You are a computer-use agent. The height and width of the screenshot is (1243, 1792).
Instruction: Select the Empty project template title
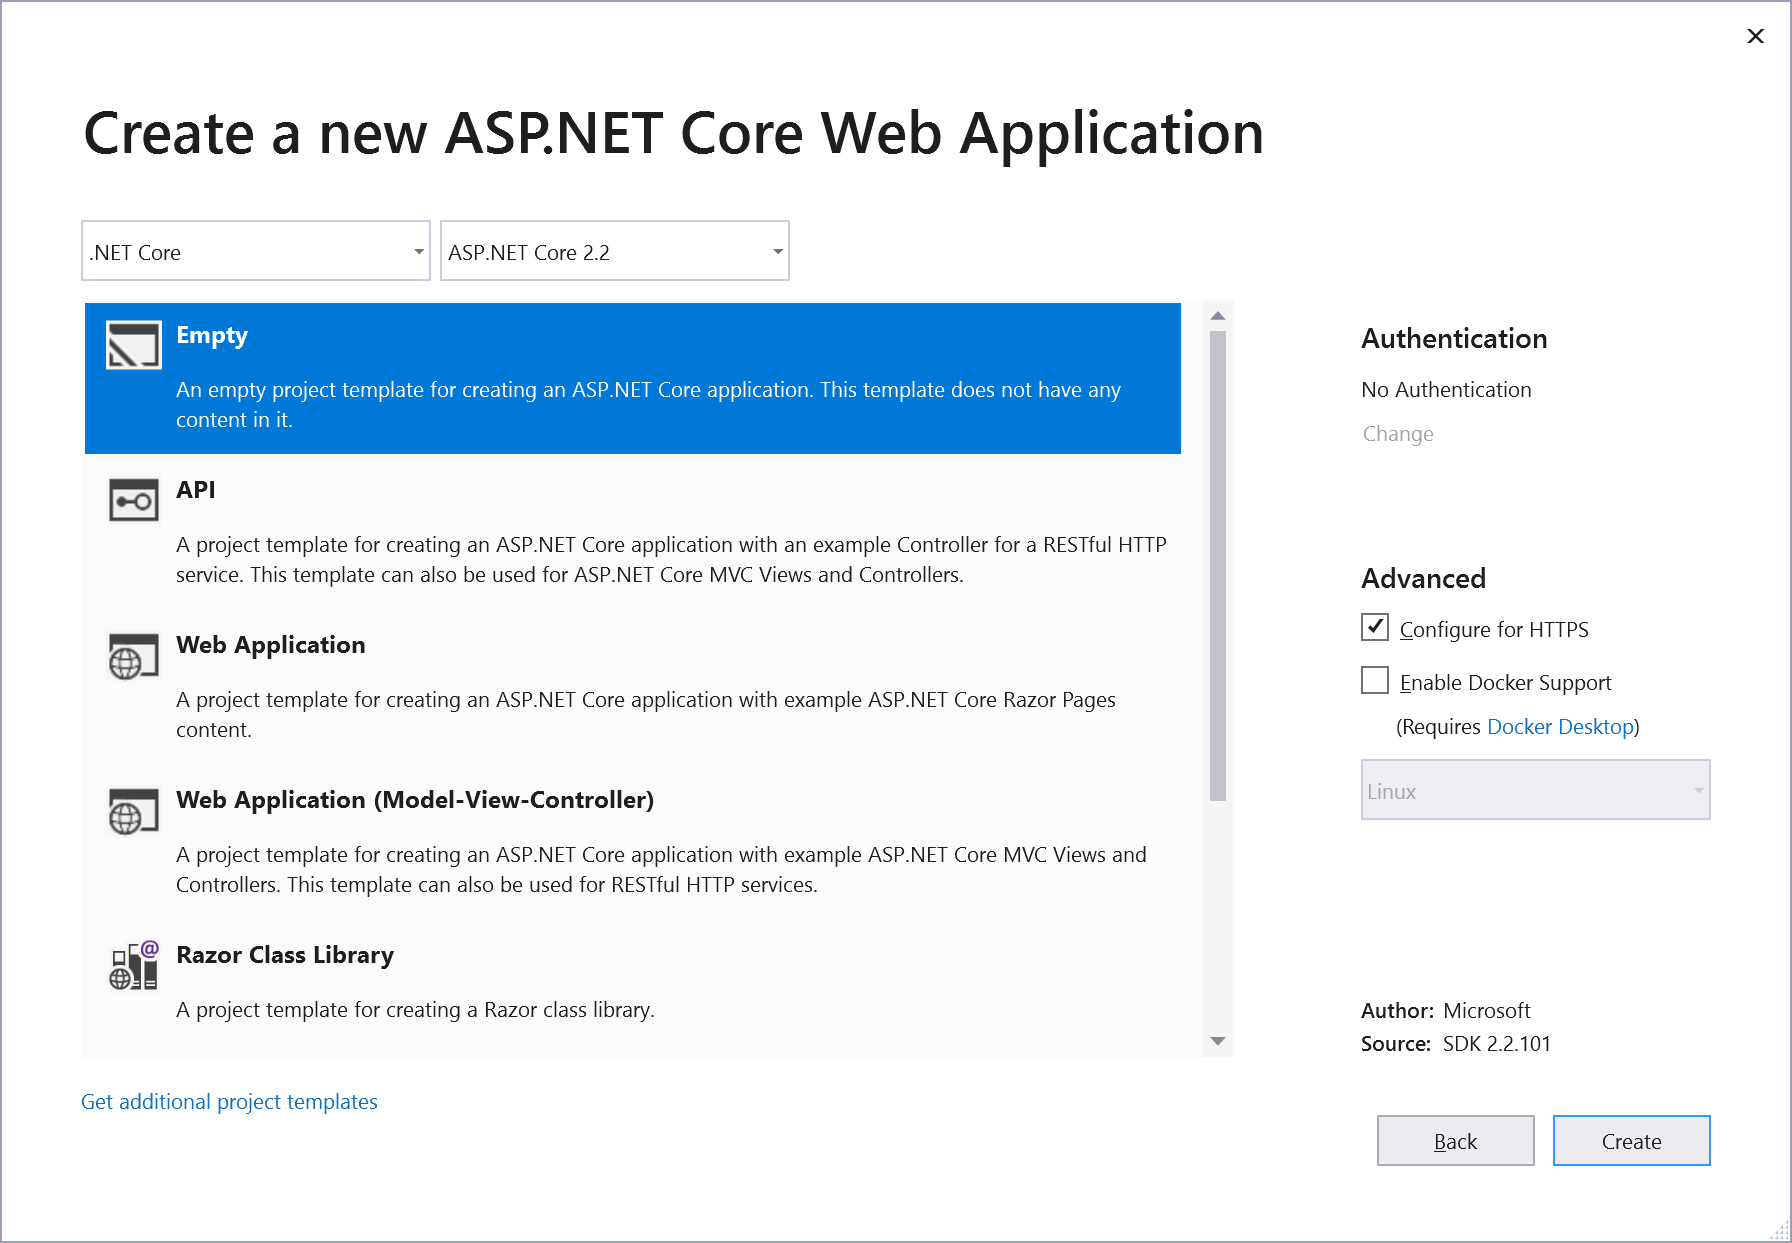(x=212, y=335)
